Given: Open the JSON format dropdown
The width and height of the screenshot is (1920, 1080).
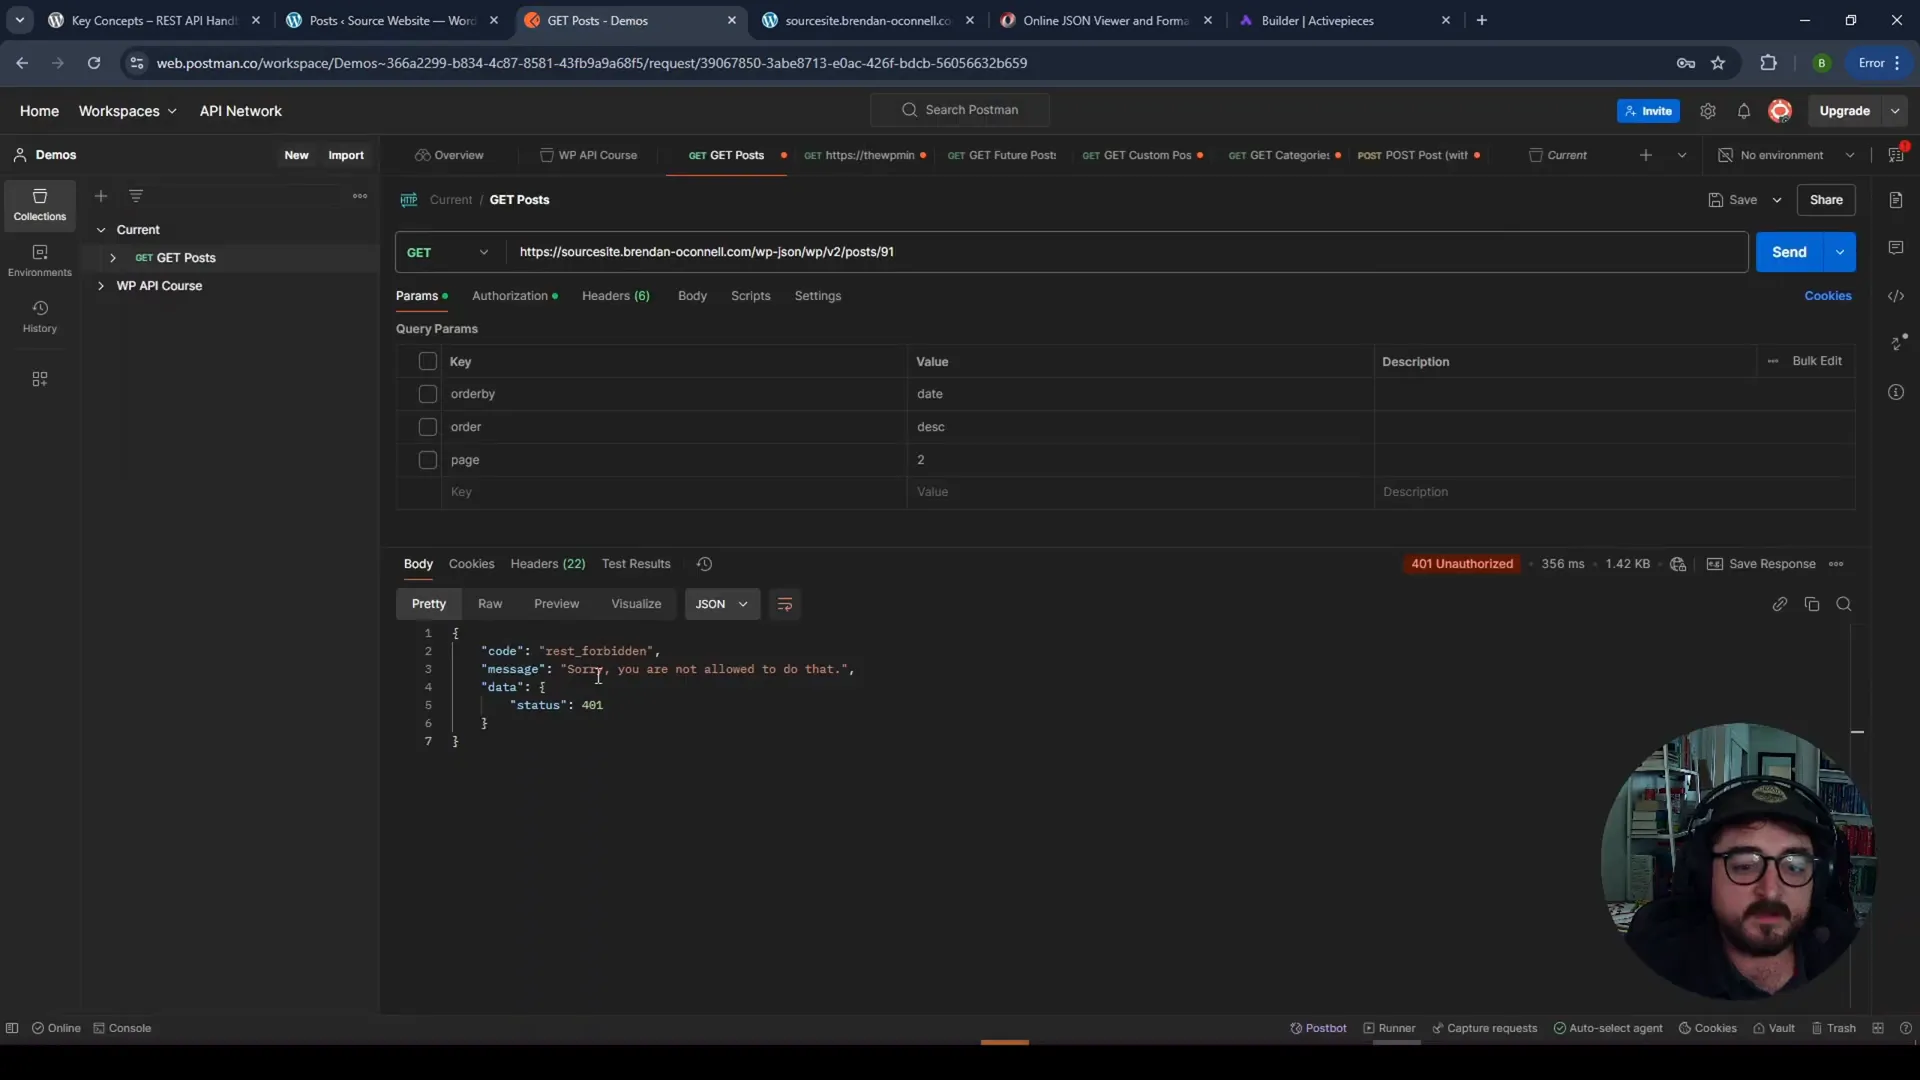Looking at the screenshot, I should (x=722, y=604).
